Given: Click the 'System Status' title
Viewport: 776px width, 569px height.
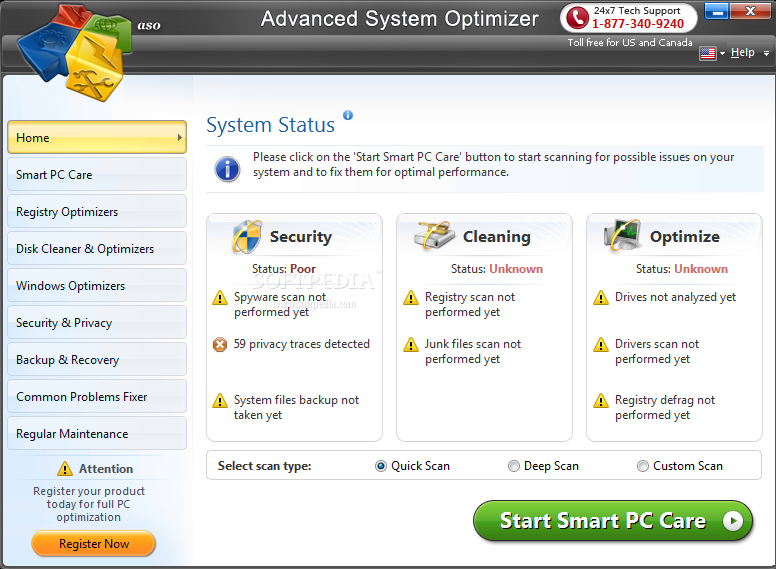Looking at the screenshot, I should point(271,125).
